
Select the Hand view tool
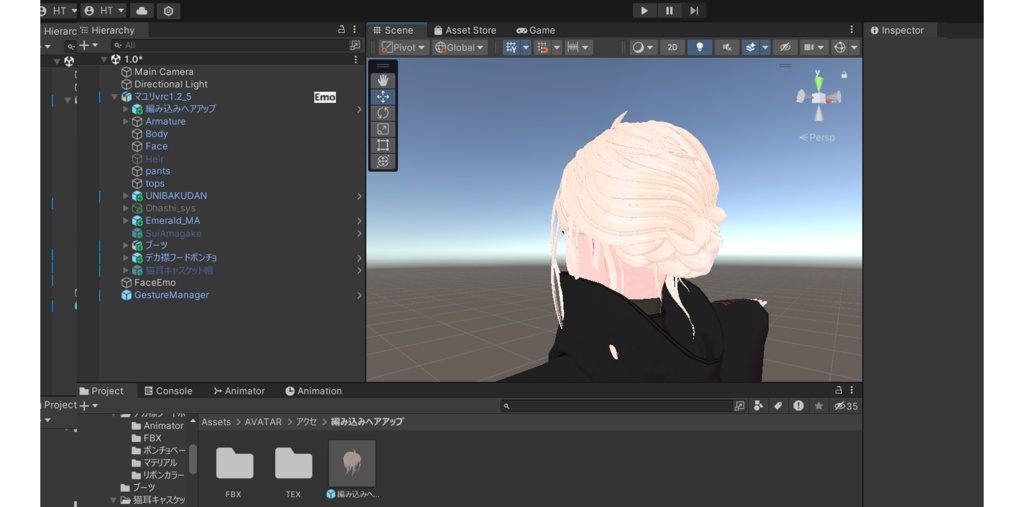pos(383,80)
